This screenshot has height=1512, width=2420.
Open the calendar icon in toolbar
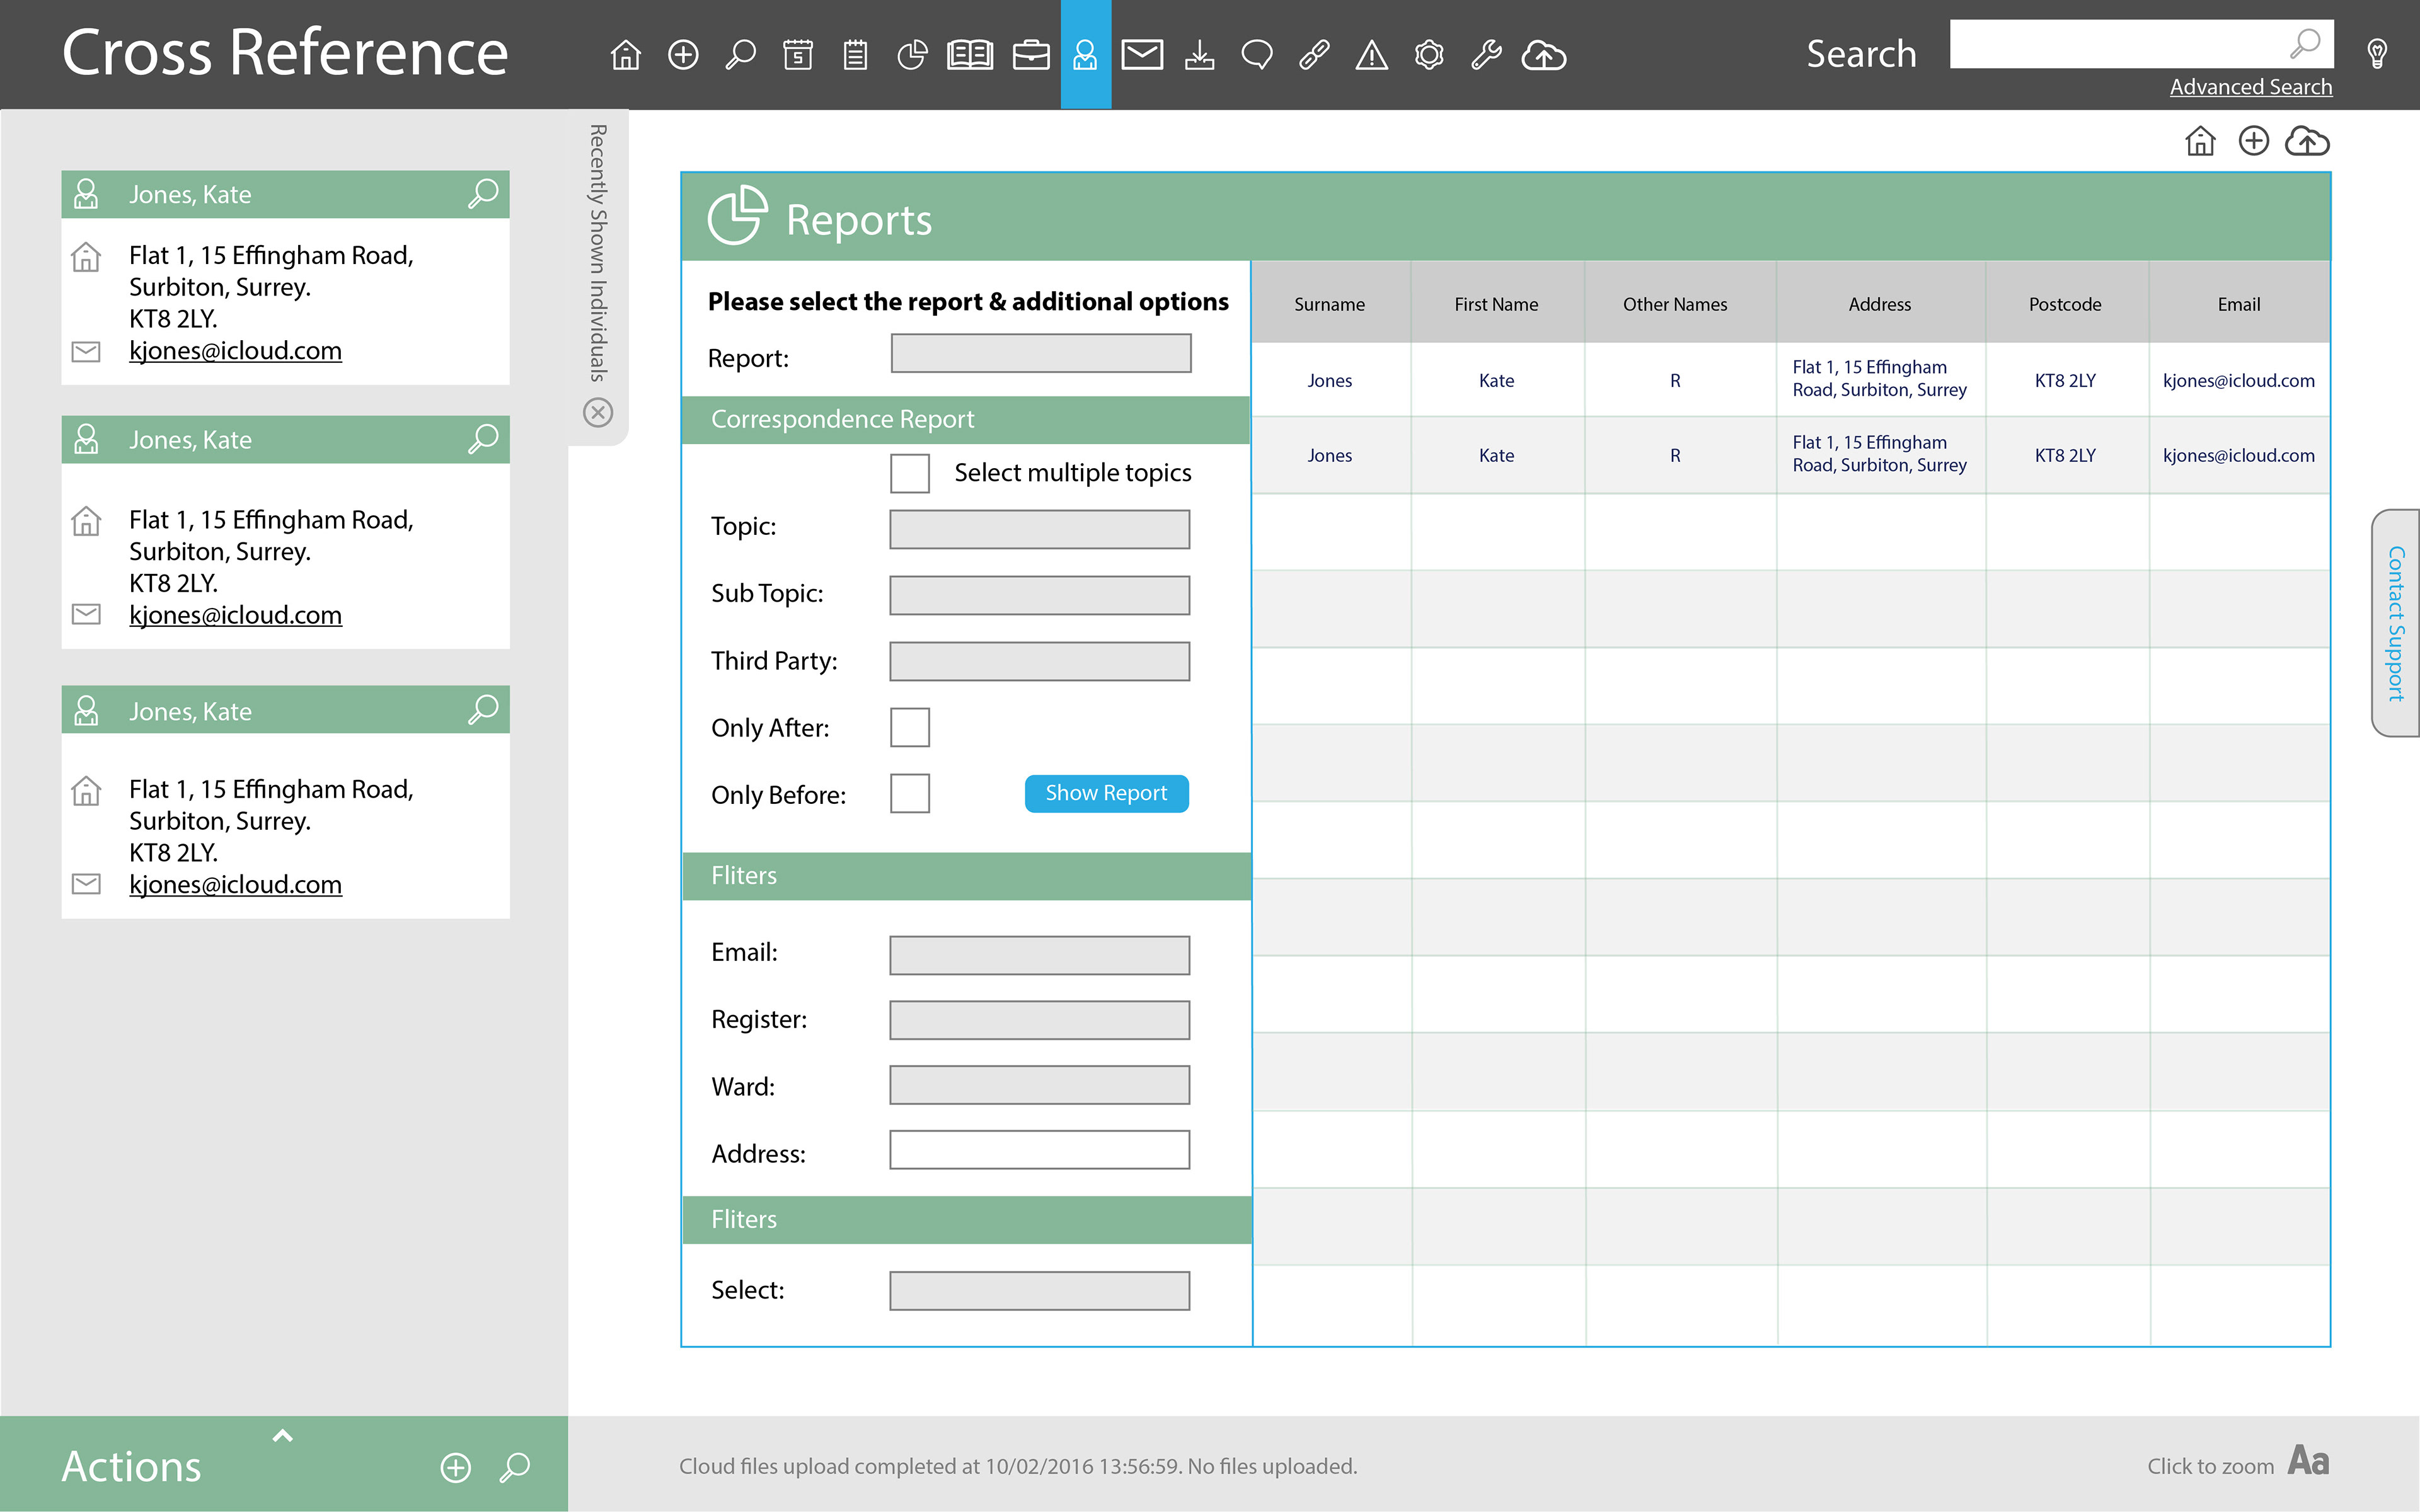797,54
